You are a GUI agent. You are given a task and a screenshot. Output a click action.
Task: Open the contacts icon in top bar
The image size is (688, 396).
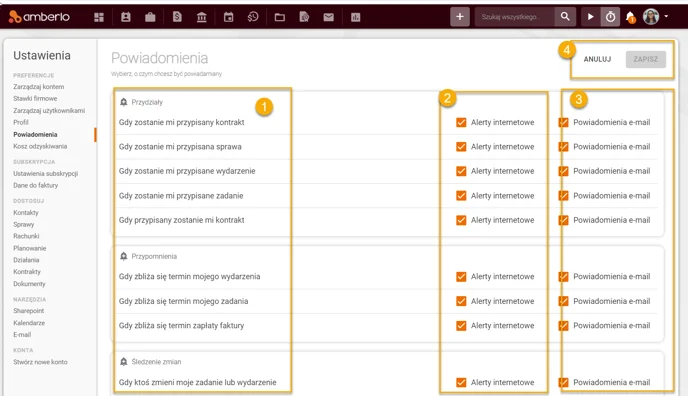(126, 17)
